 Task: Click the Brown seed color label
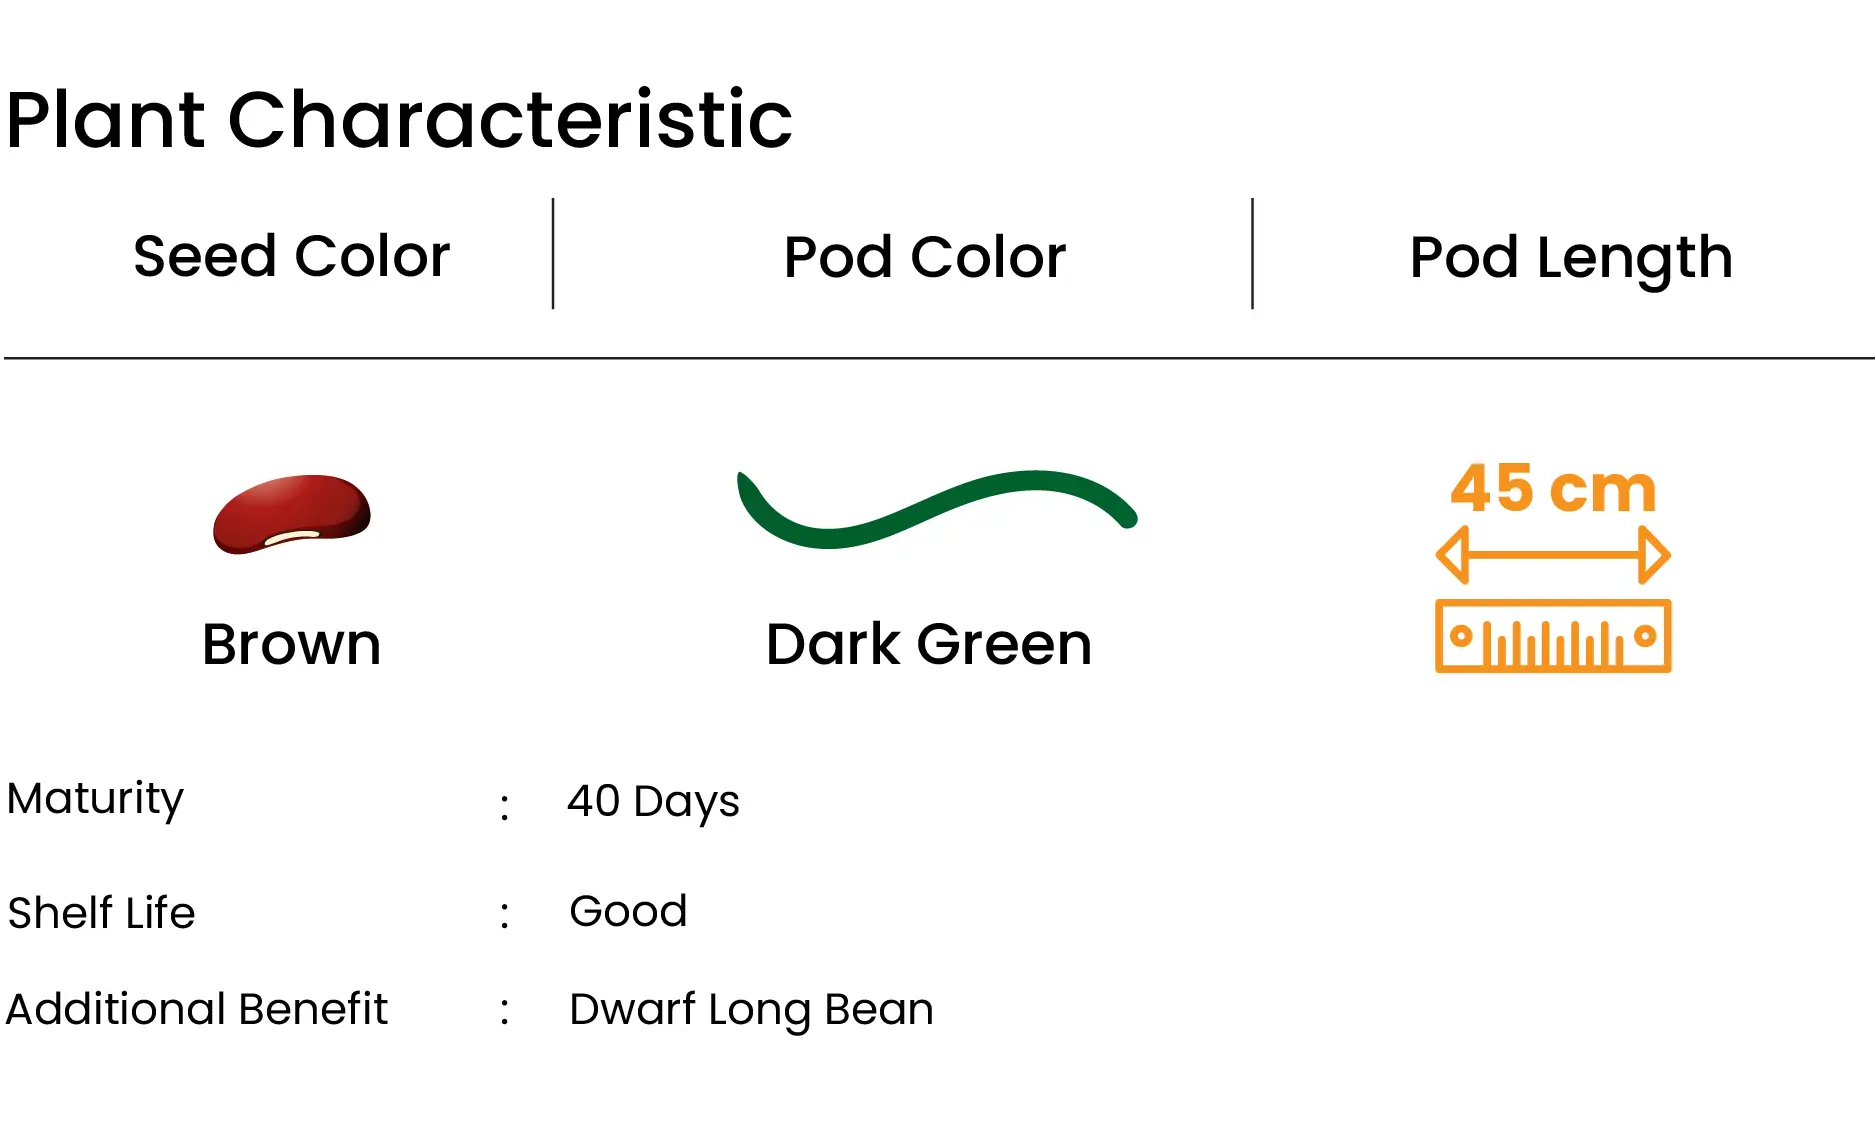pos(292,643)
